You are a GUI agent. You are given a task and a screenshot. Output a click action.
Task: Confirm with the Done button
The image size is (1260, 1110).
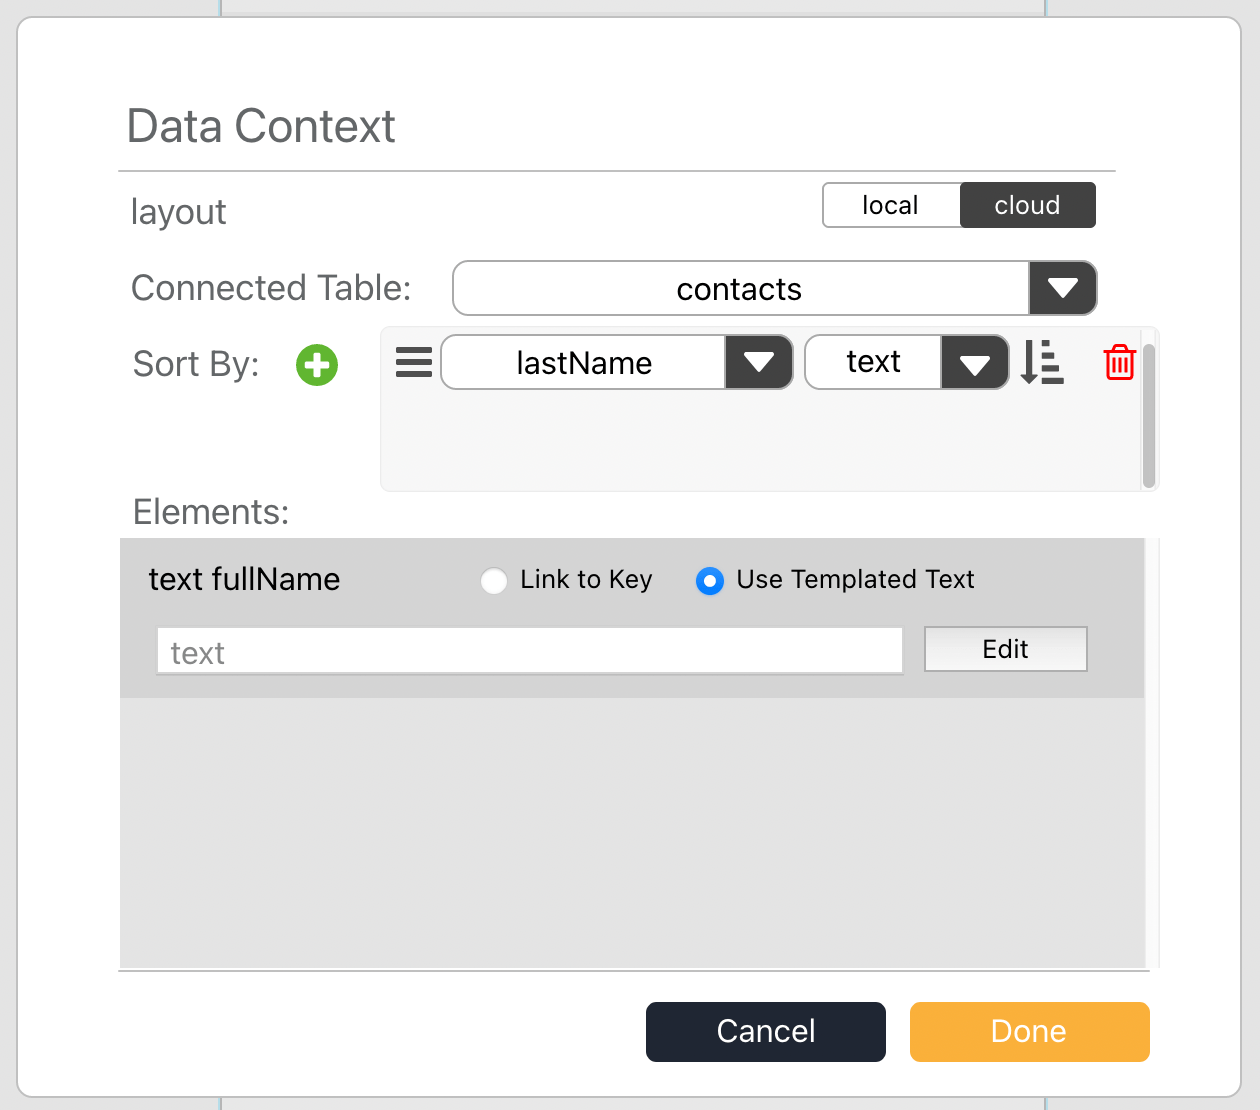(x=1029, y=1031)
